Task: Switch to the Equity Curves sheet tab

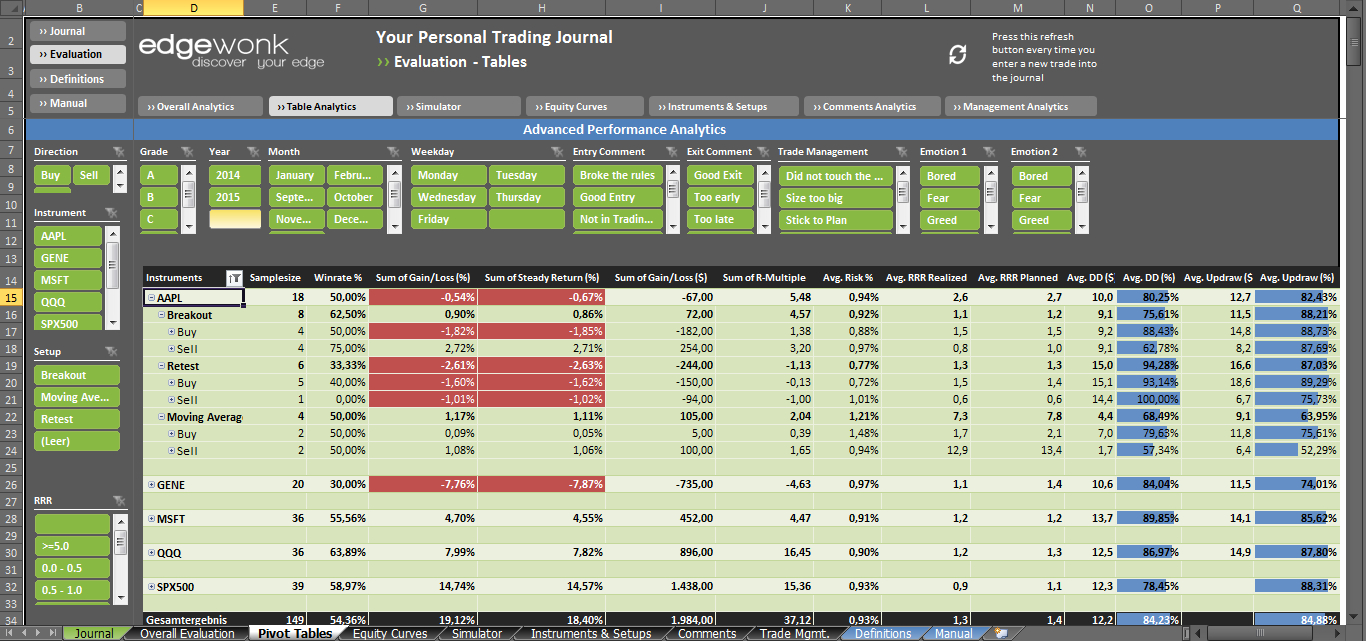Action: pos(389,633)
